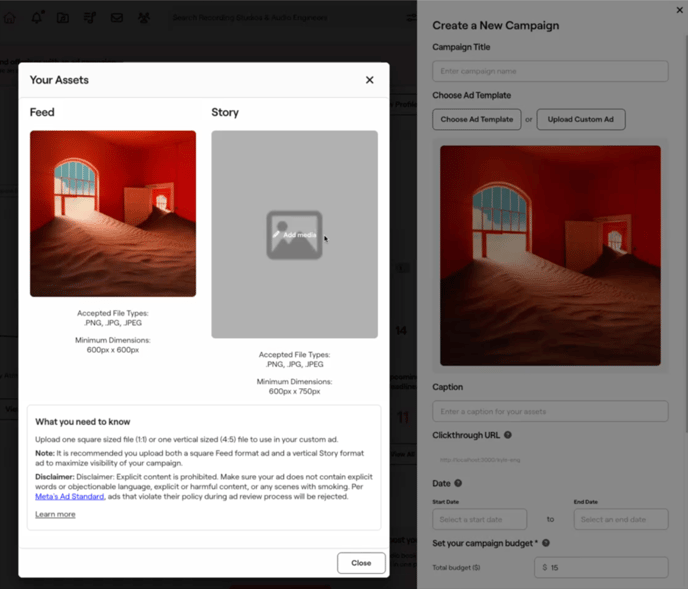Click the music playlist icon in top bar
688x589 pixels.
click(90, 18)
